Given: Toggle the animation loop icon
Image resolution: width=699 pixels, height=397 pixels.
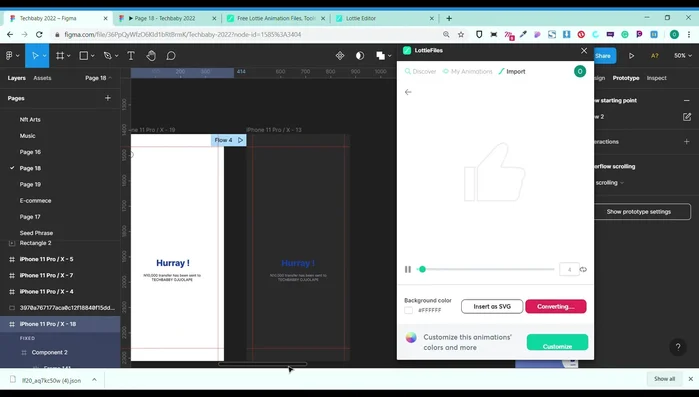Looking at the screenshot, I should coord(583,269).
